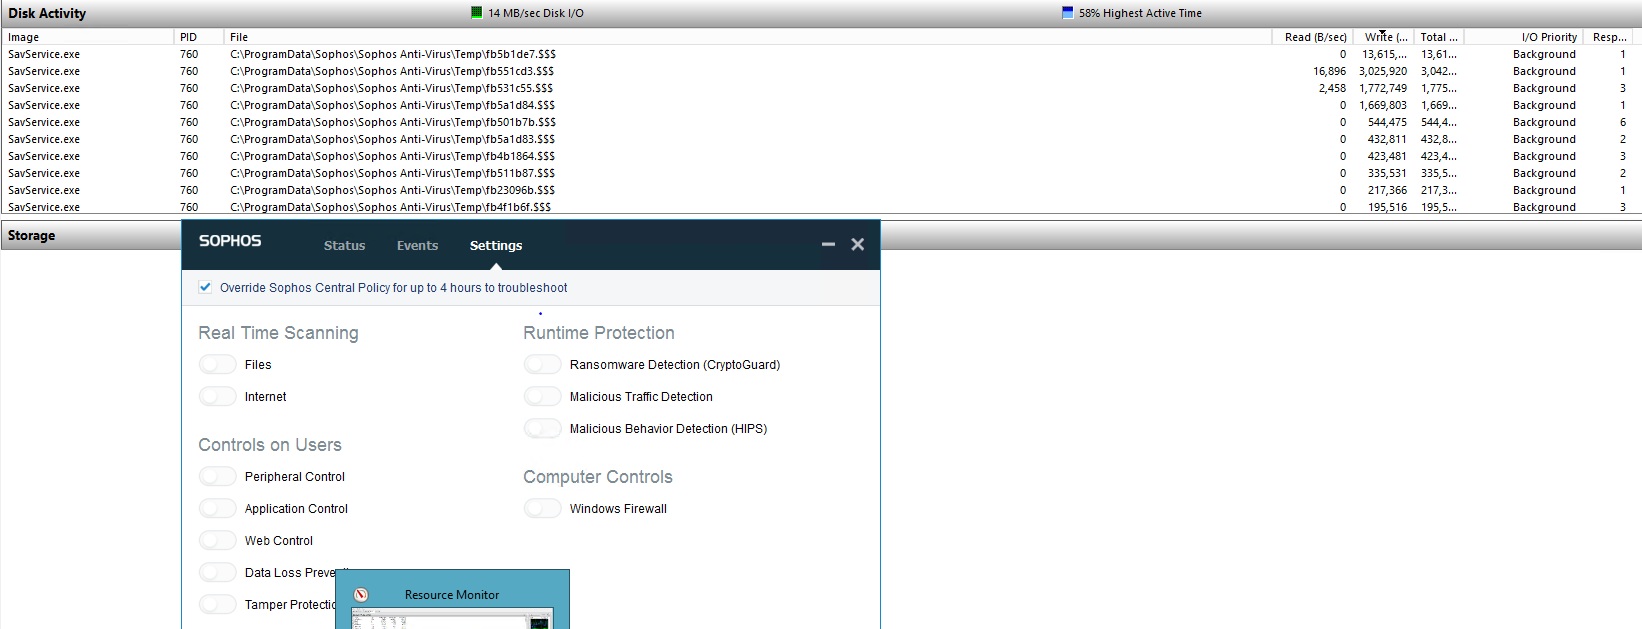Screen dimensions: 1642x629
Task: Toggle the Data Loss Prevention switch
Action: (218, 573)
